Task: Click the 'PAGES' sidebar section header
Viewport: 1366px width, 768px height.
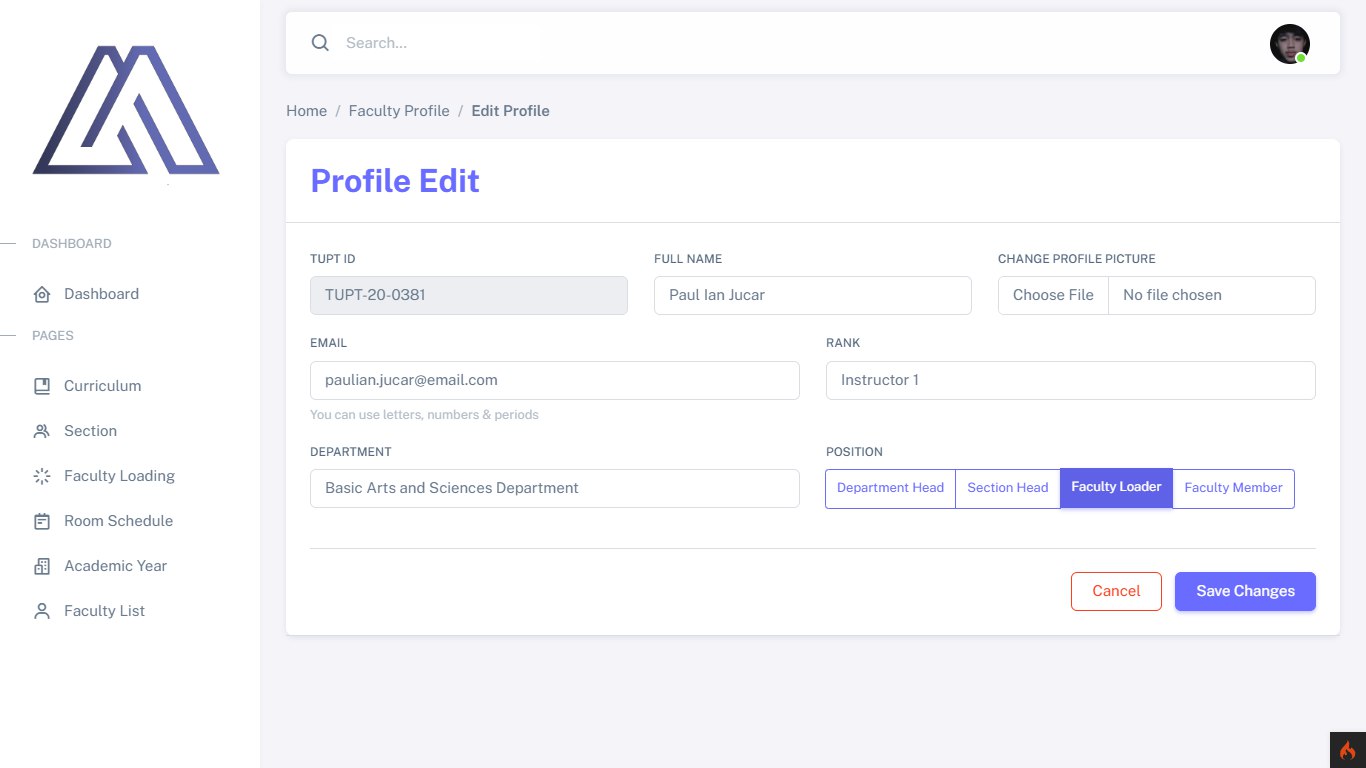Action: (53, 336)
